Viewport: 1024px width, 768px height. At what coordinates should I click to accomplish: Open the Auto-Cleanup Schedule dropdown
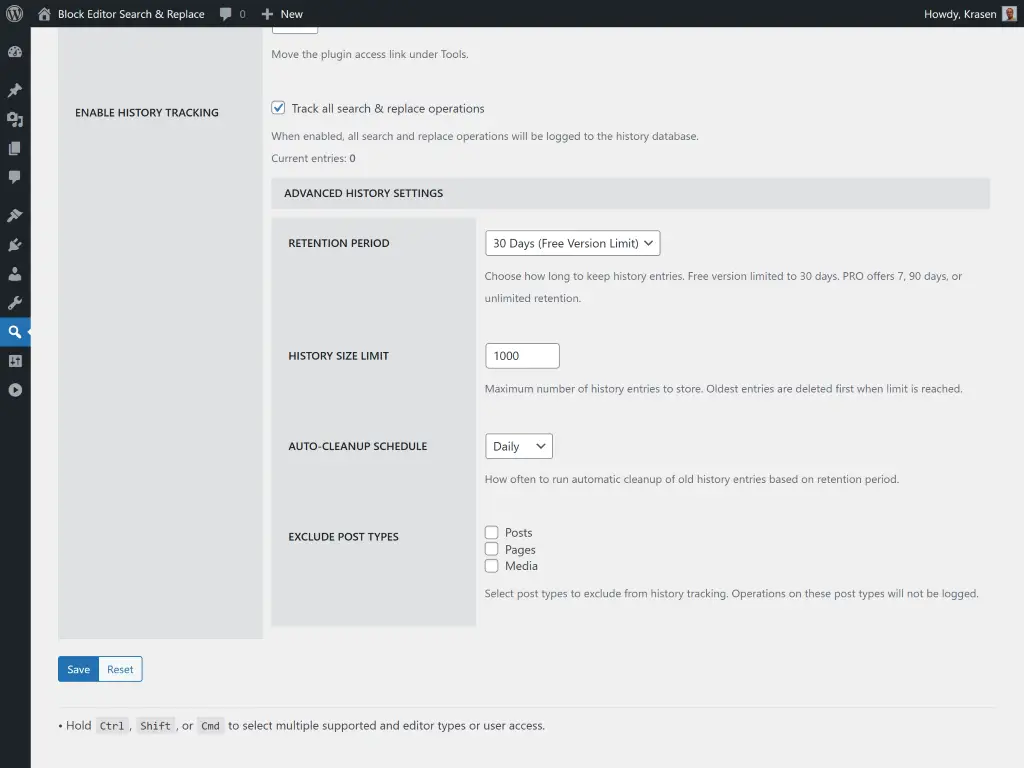point(518,446)
